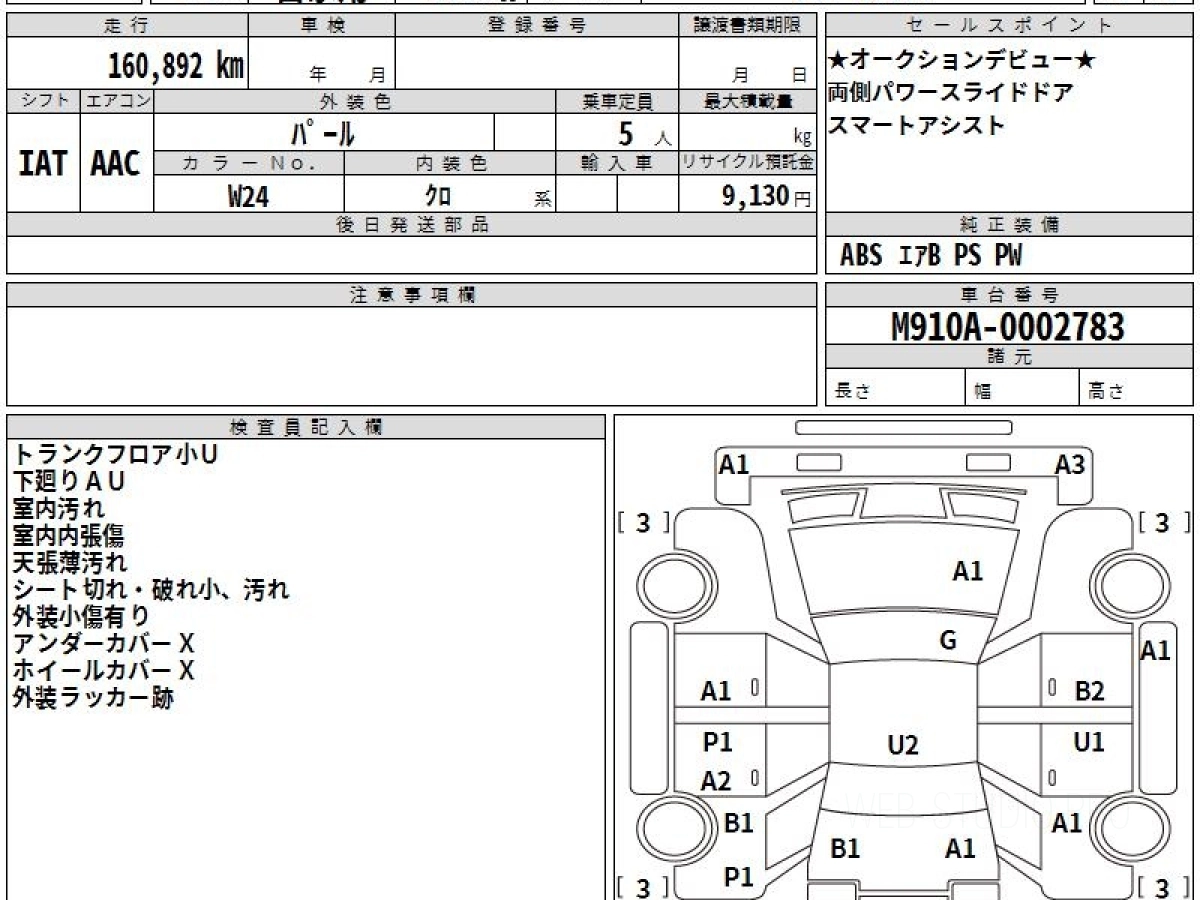This screenshot has width=1200, height=900.
Task: Click the 最大積載量 header
Action: [748, 101]
